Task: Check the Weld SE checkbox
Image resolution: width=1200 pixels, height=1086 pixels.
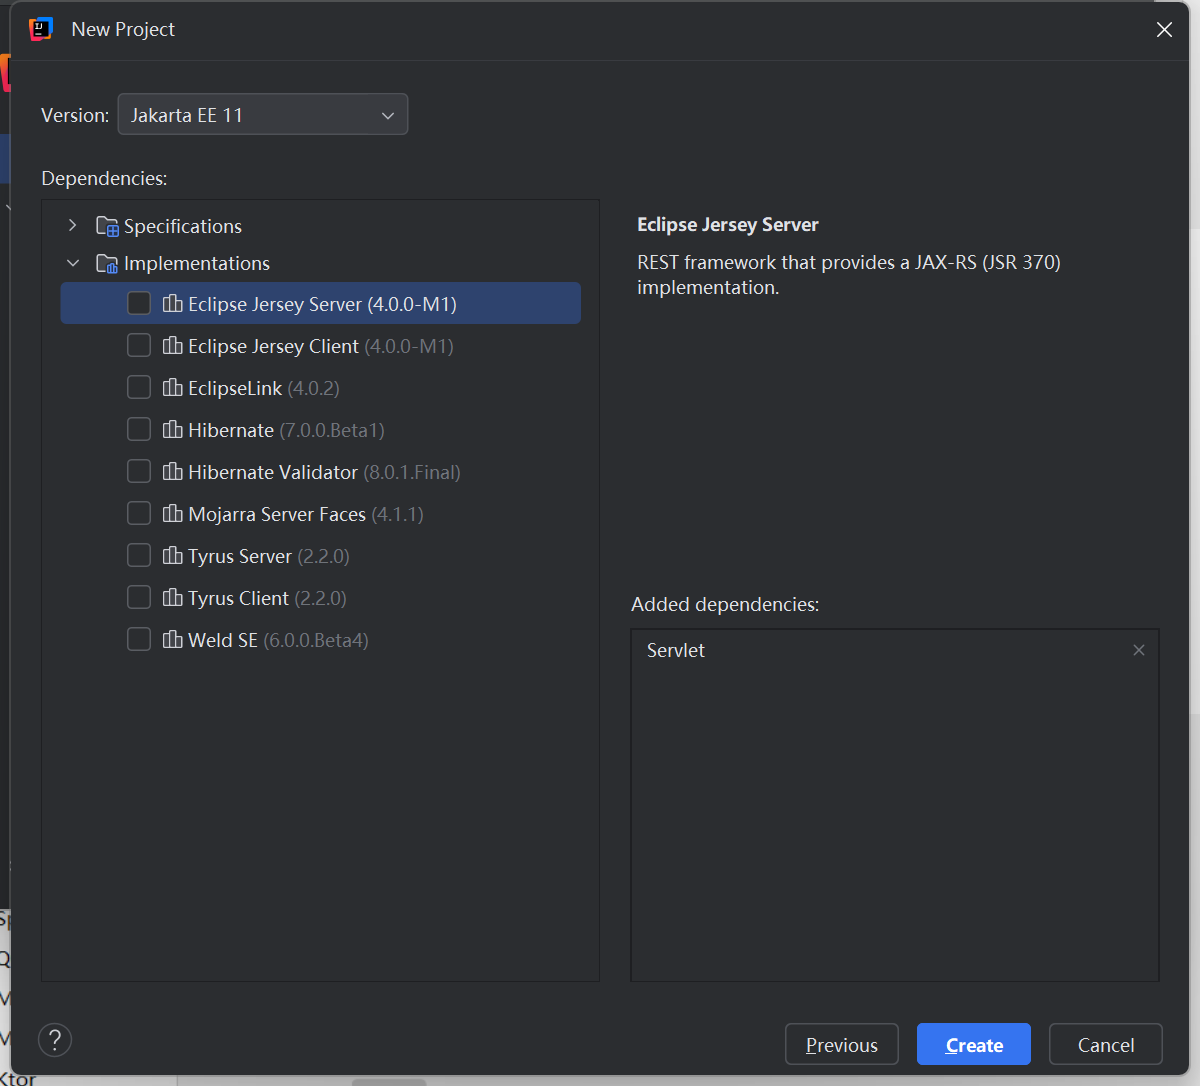Action: click(139, 639)
